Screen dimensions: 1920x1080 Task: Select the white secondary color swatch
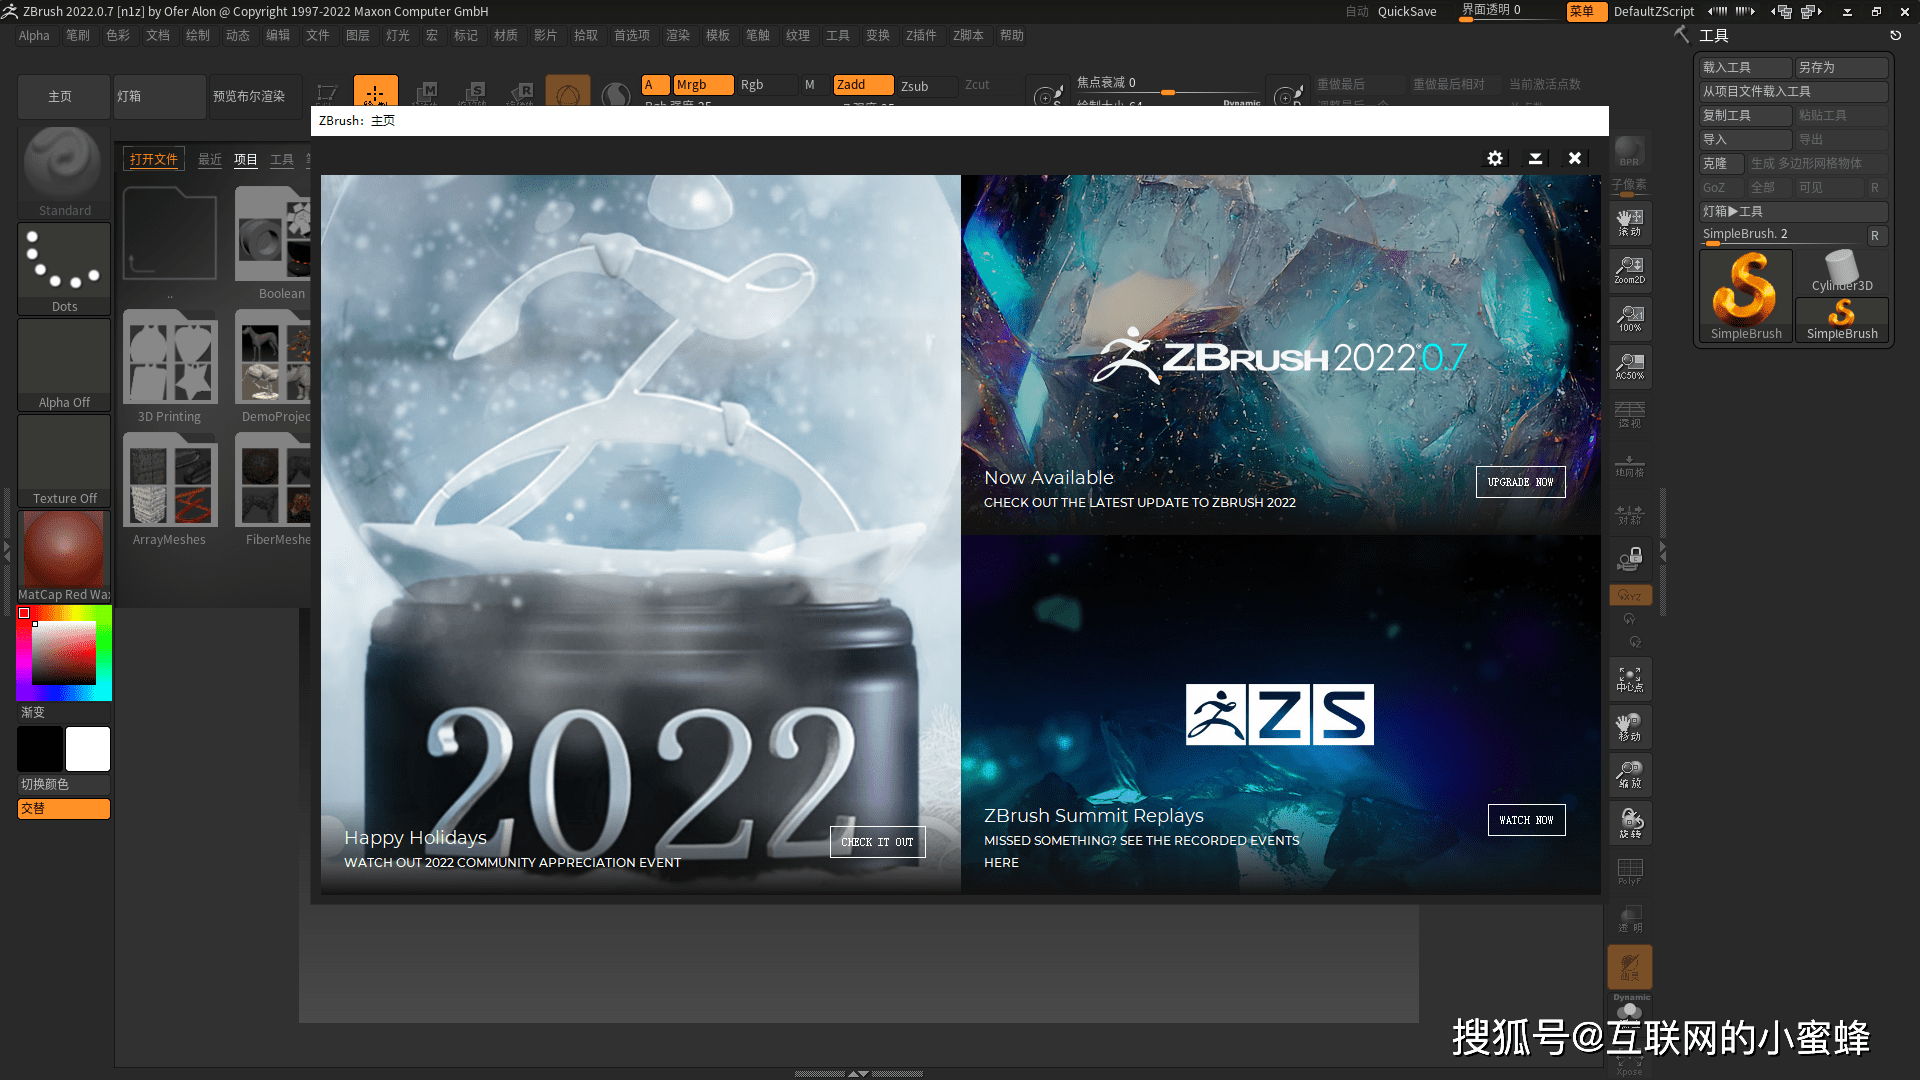[88, 749]
